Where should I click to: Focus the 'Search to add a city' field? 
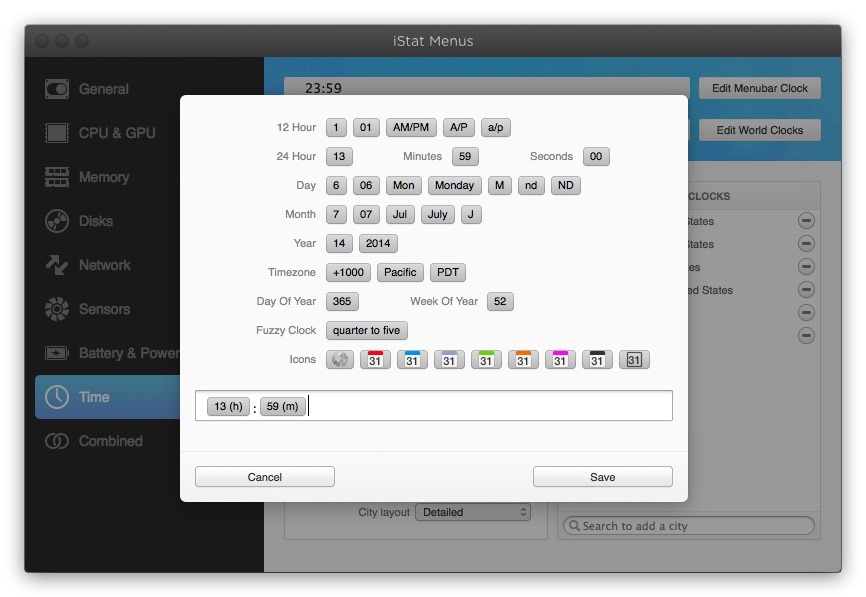click(689, 526)
